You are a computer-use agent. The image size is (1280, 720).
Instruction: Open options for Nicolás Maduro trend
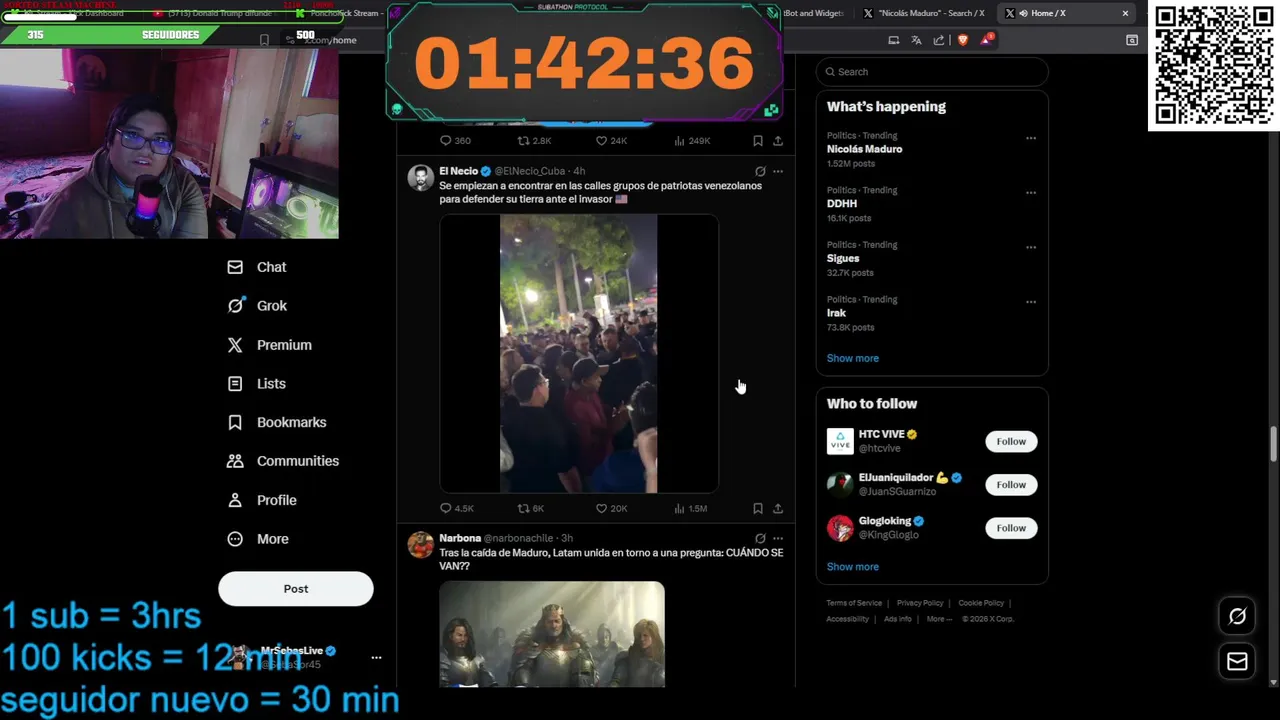point(1031,138)
